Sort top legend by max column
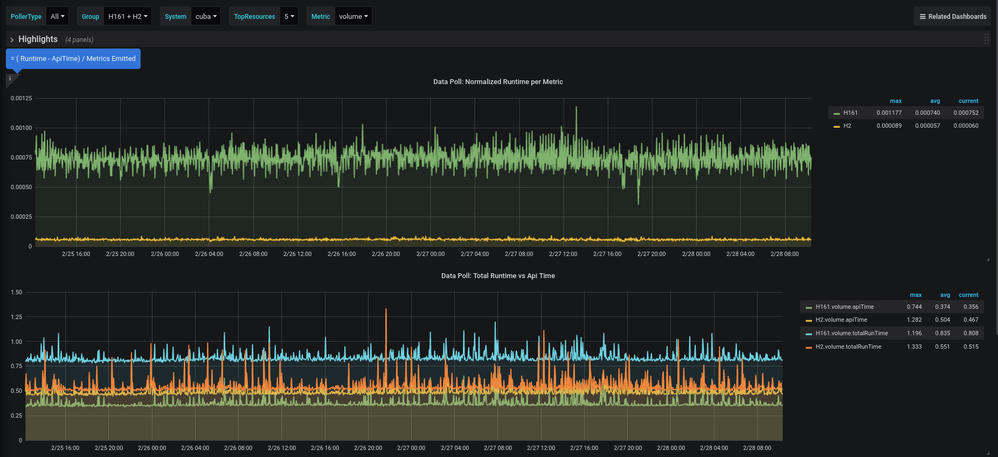 896,101
